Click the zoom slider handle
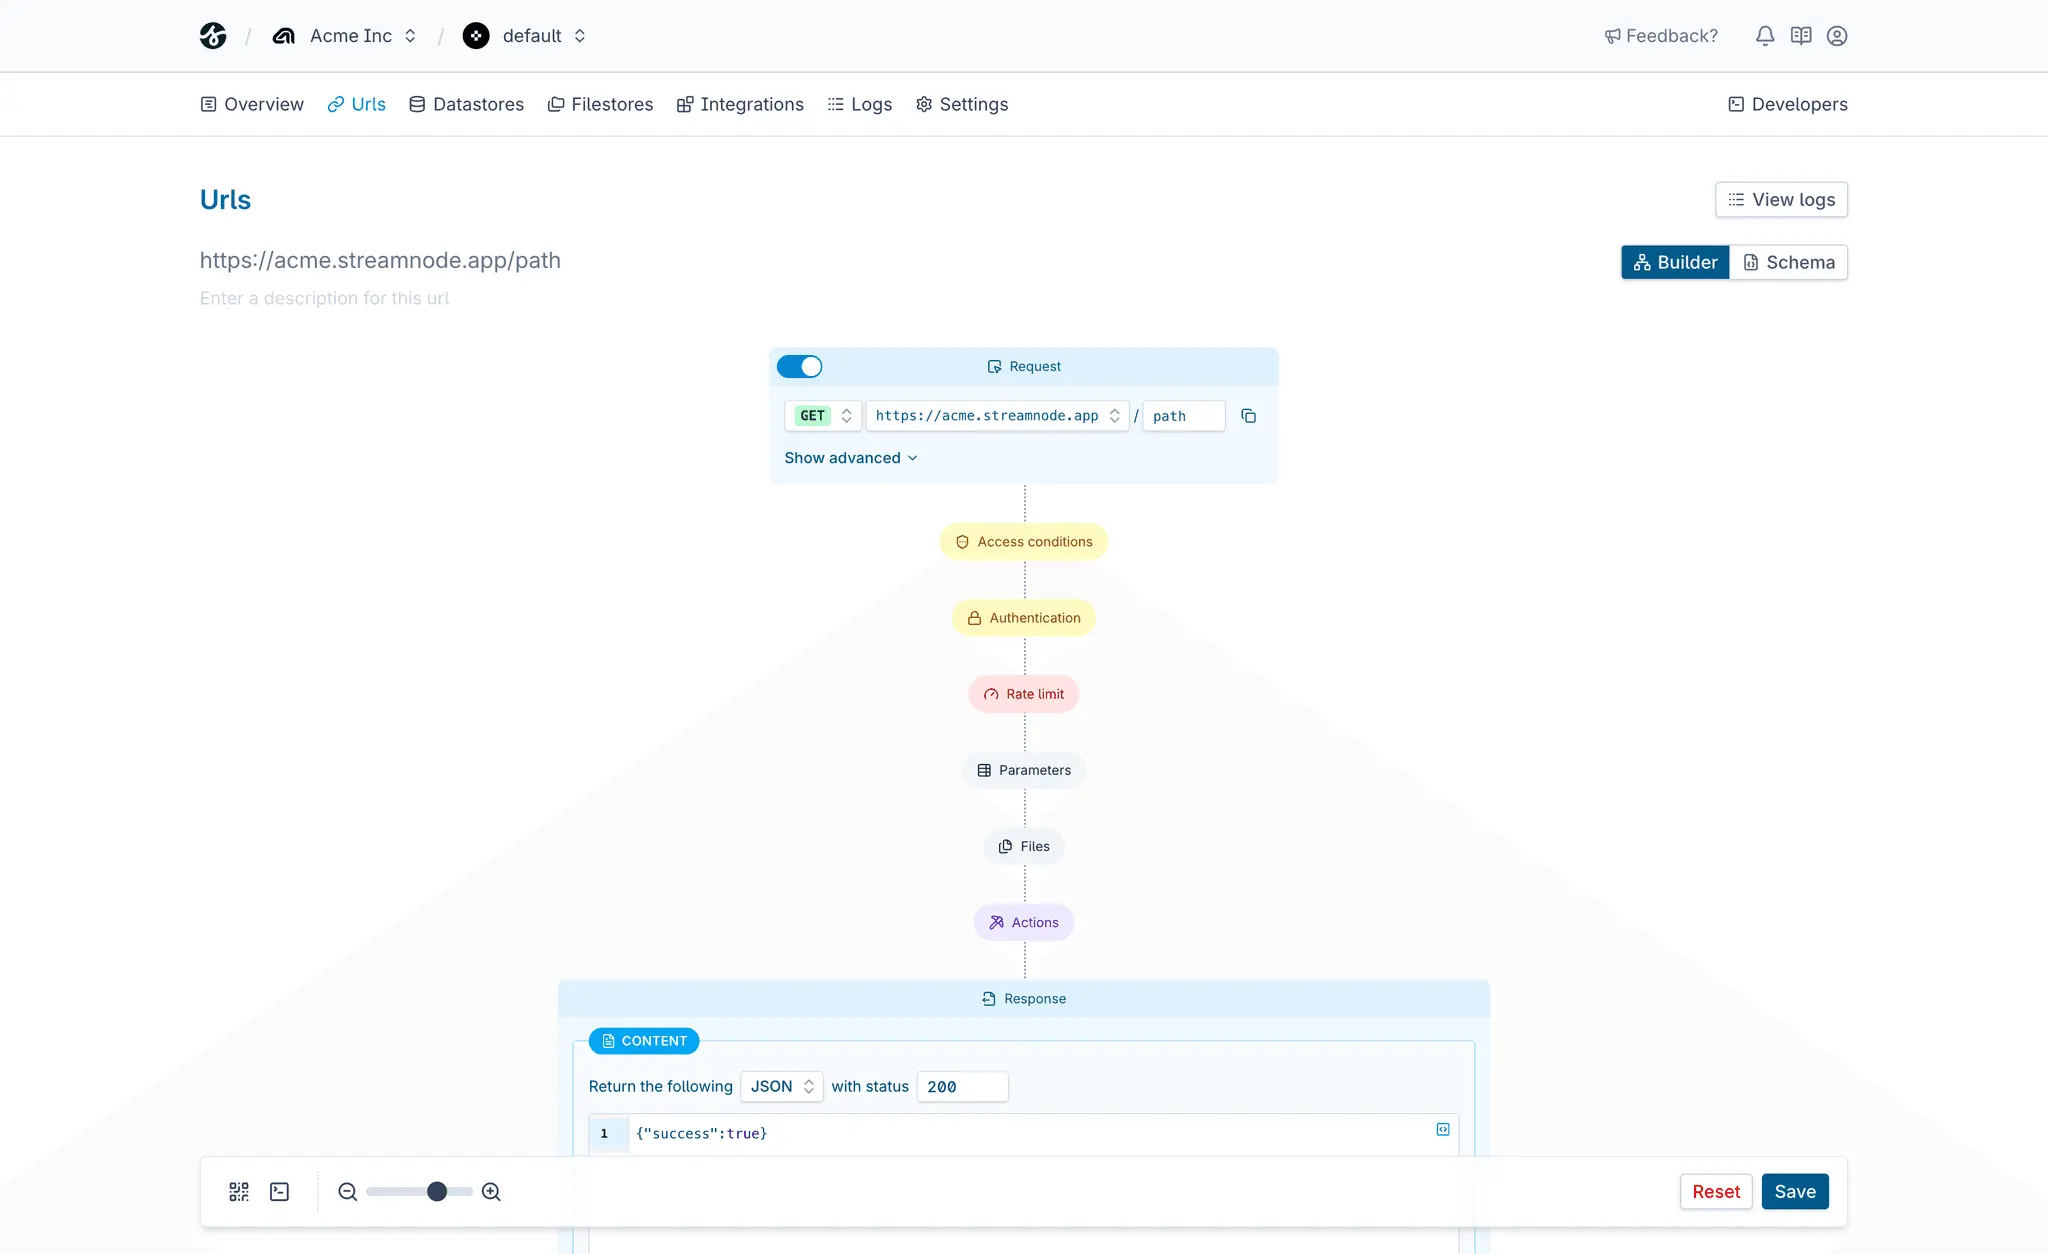2048x1254 pixels. point(437,1192)
